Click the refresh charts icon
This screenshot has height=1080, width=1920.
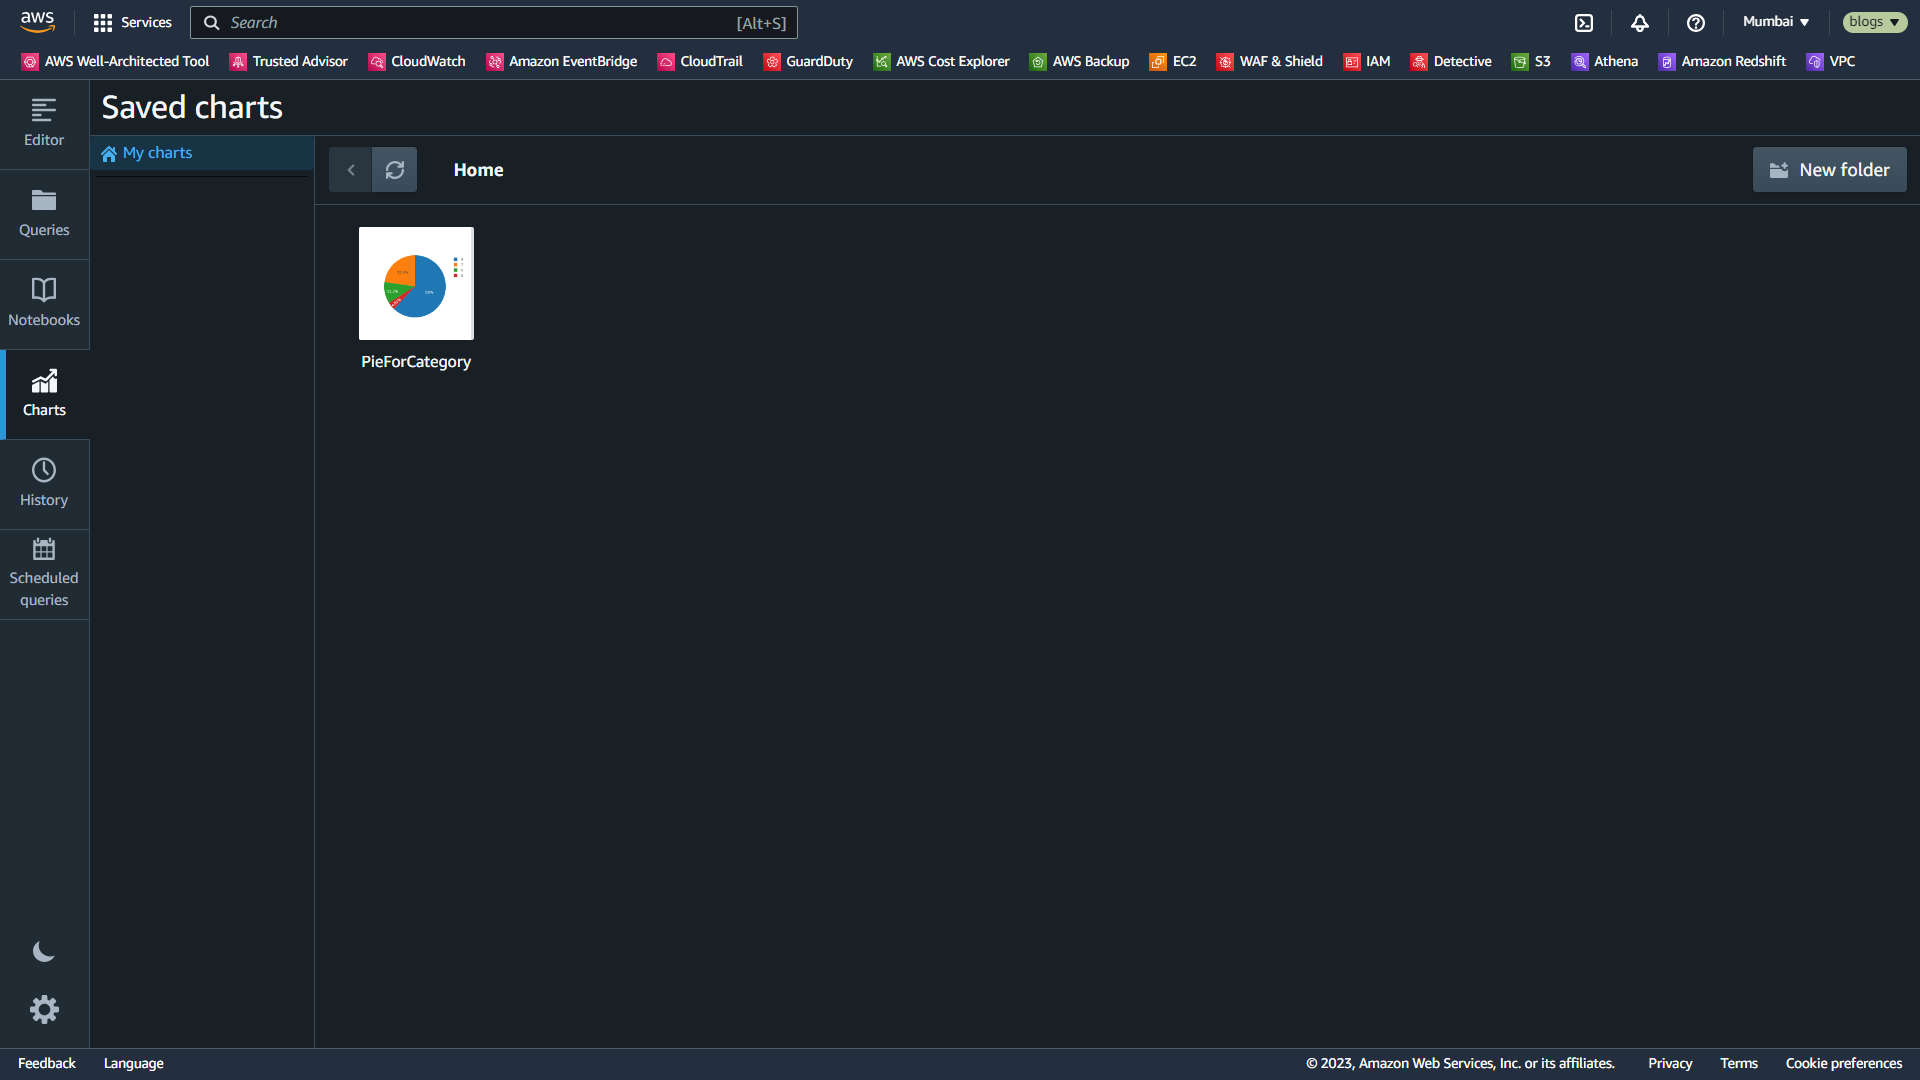click(395, 170)
